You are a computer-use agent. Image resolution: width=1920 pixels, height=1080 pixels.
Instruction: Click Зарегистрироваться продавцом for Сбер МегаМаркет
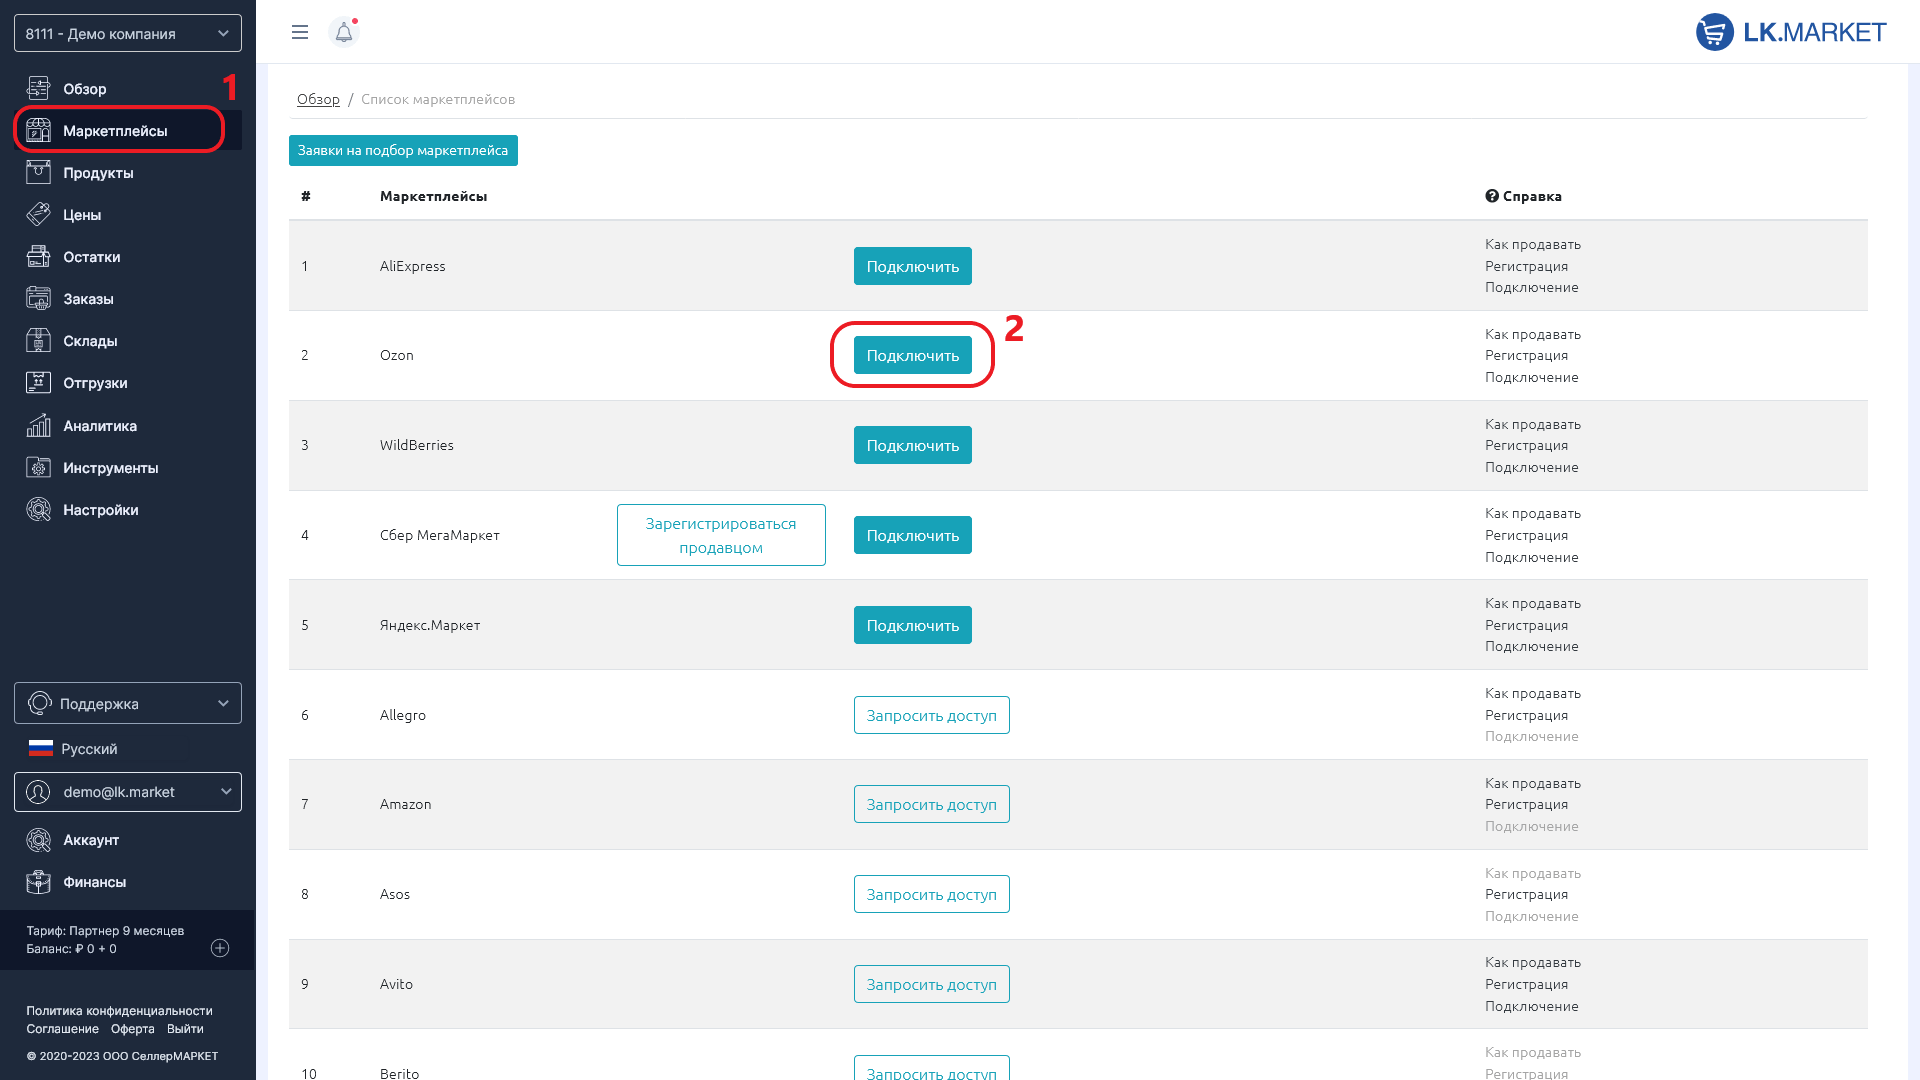coord(720,535)
